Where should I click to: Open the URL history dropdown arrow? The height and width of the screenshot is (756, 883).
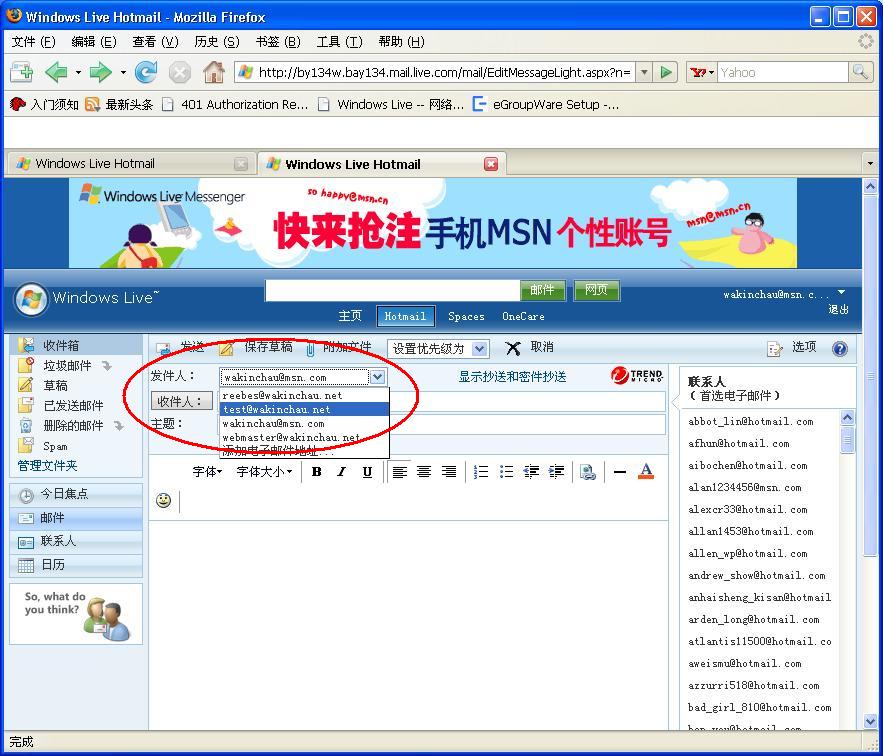pyautogui.click(x=644, y=72)
